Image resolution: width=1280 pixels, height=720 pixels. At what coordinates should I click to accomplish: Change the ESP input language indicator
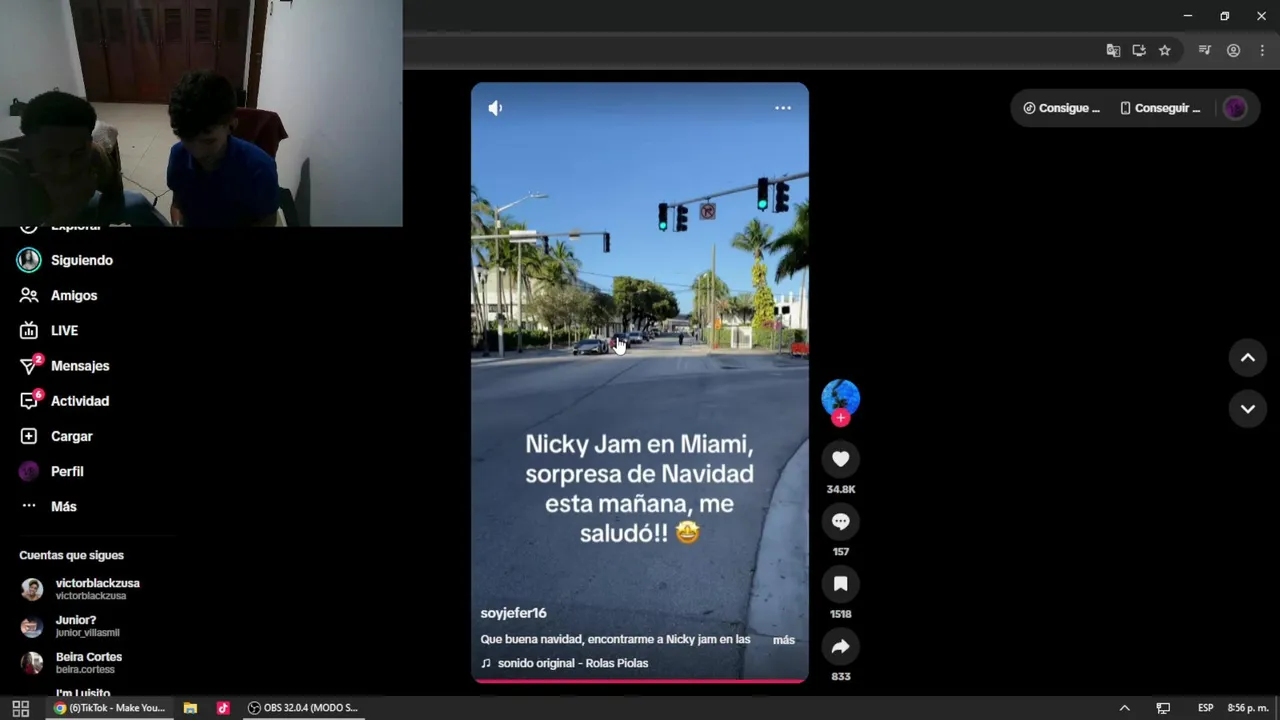pyautogui.click(x=1206, y=708)
